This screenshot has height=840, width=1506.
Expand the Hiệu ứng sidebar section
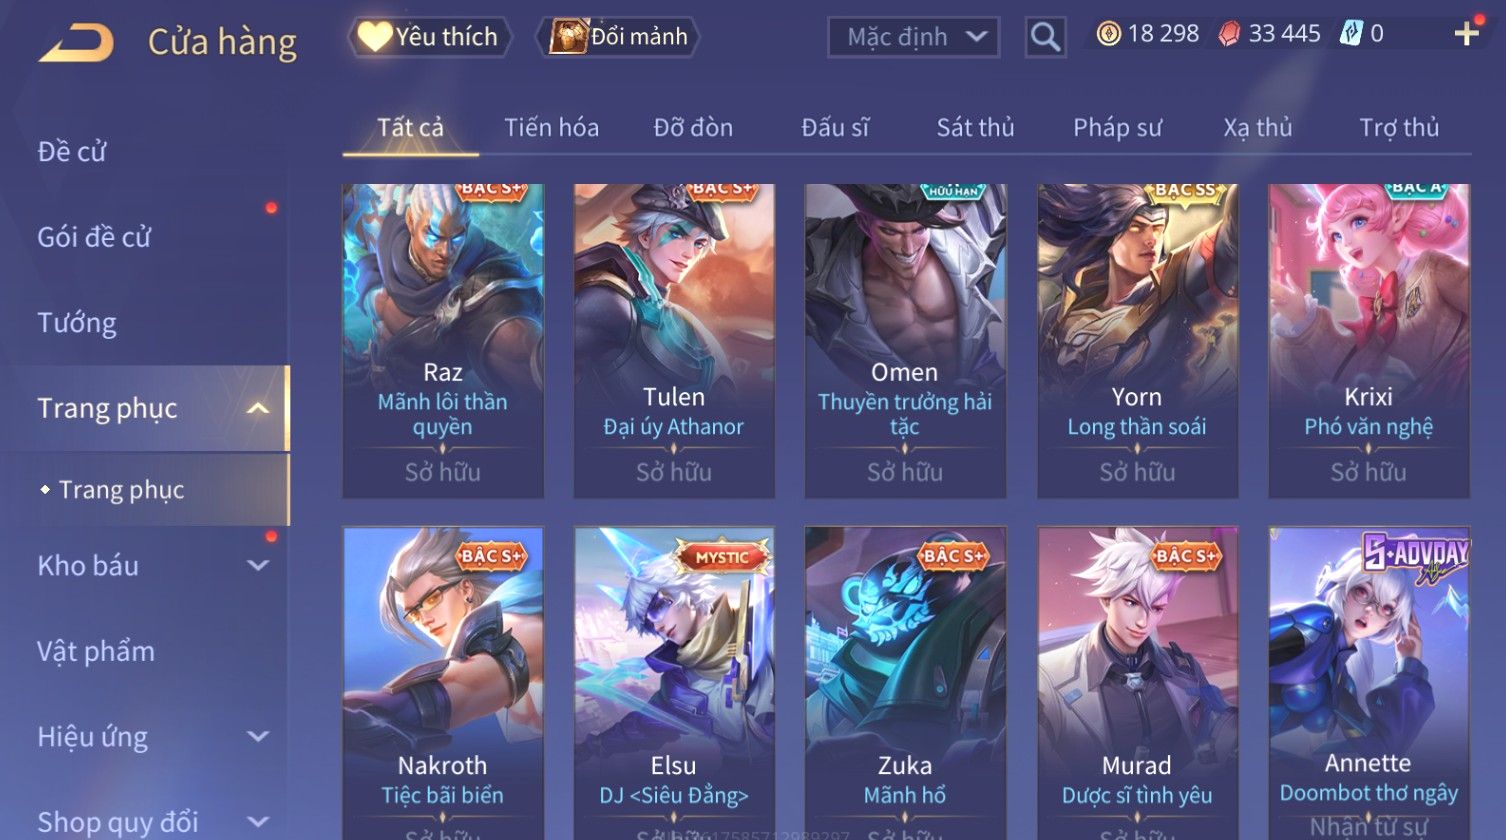(x=258, y=737)
